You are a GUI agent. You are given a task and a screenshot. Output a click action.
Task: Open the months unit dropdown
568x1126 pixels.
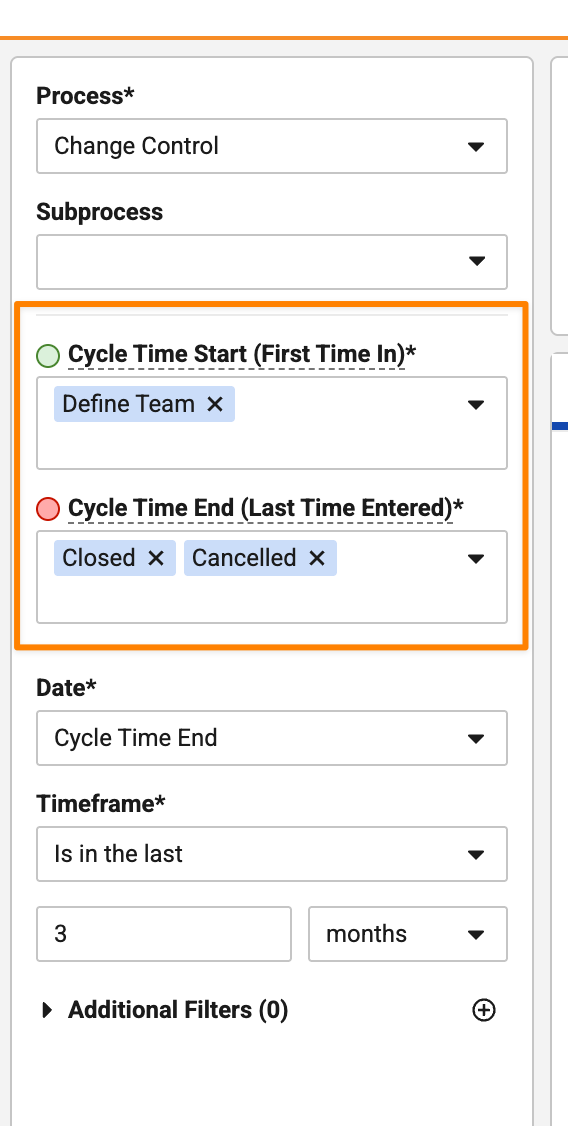click(408, 934)
